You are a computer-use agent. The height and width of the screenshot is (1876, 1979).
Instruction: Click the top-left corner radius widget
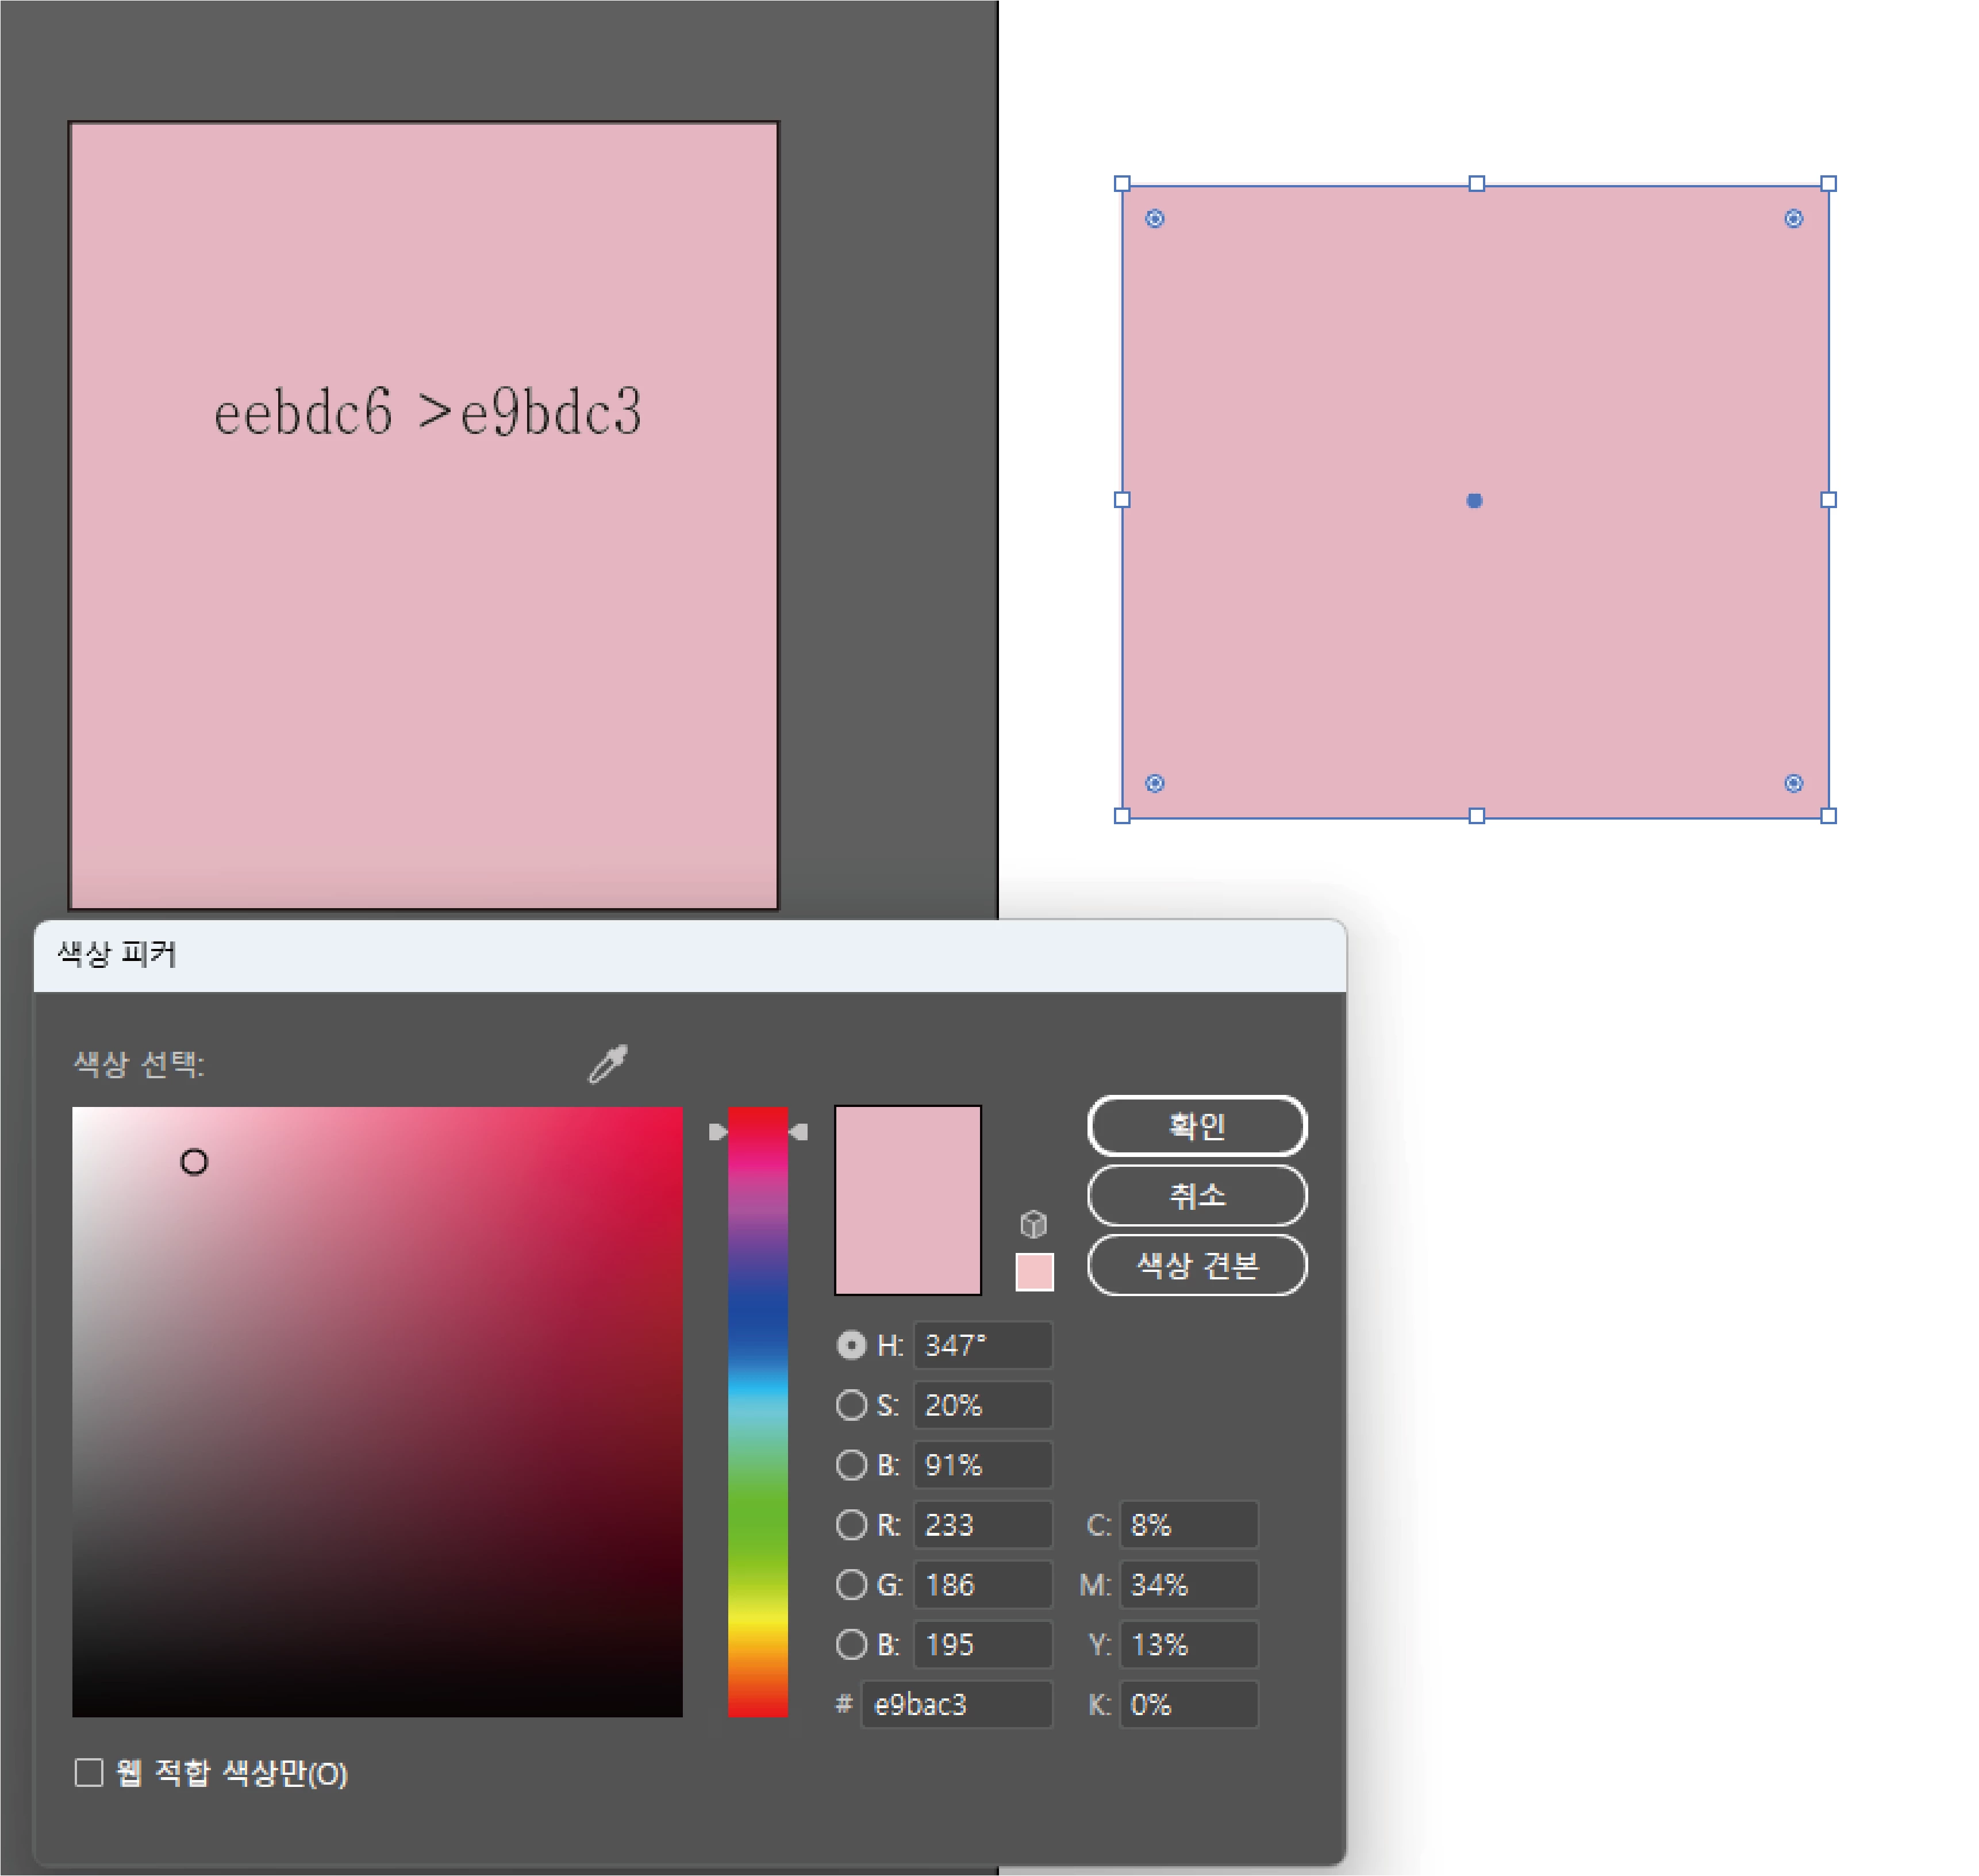point(1154,219)
